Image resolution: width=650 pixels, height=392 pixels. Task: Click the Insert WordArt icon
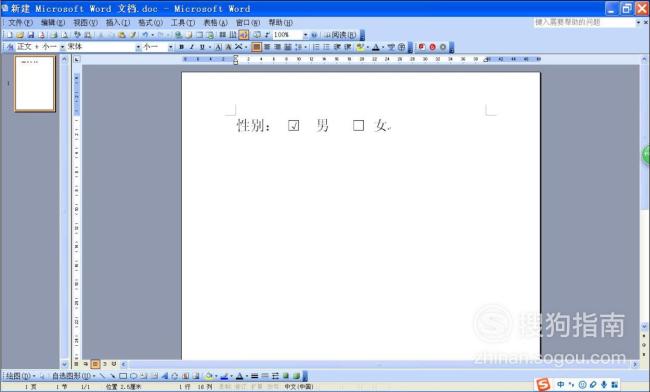(x=165, y=376)
